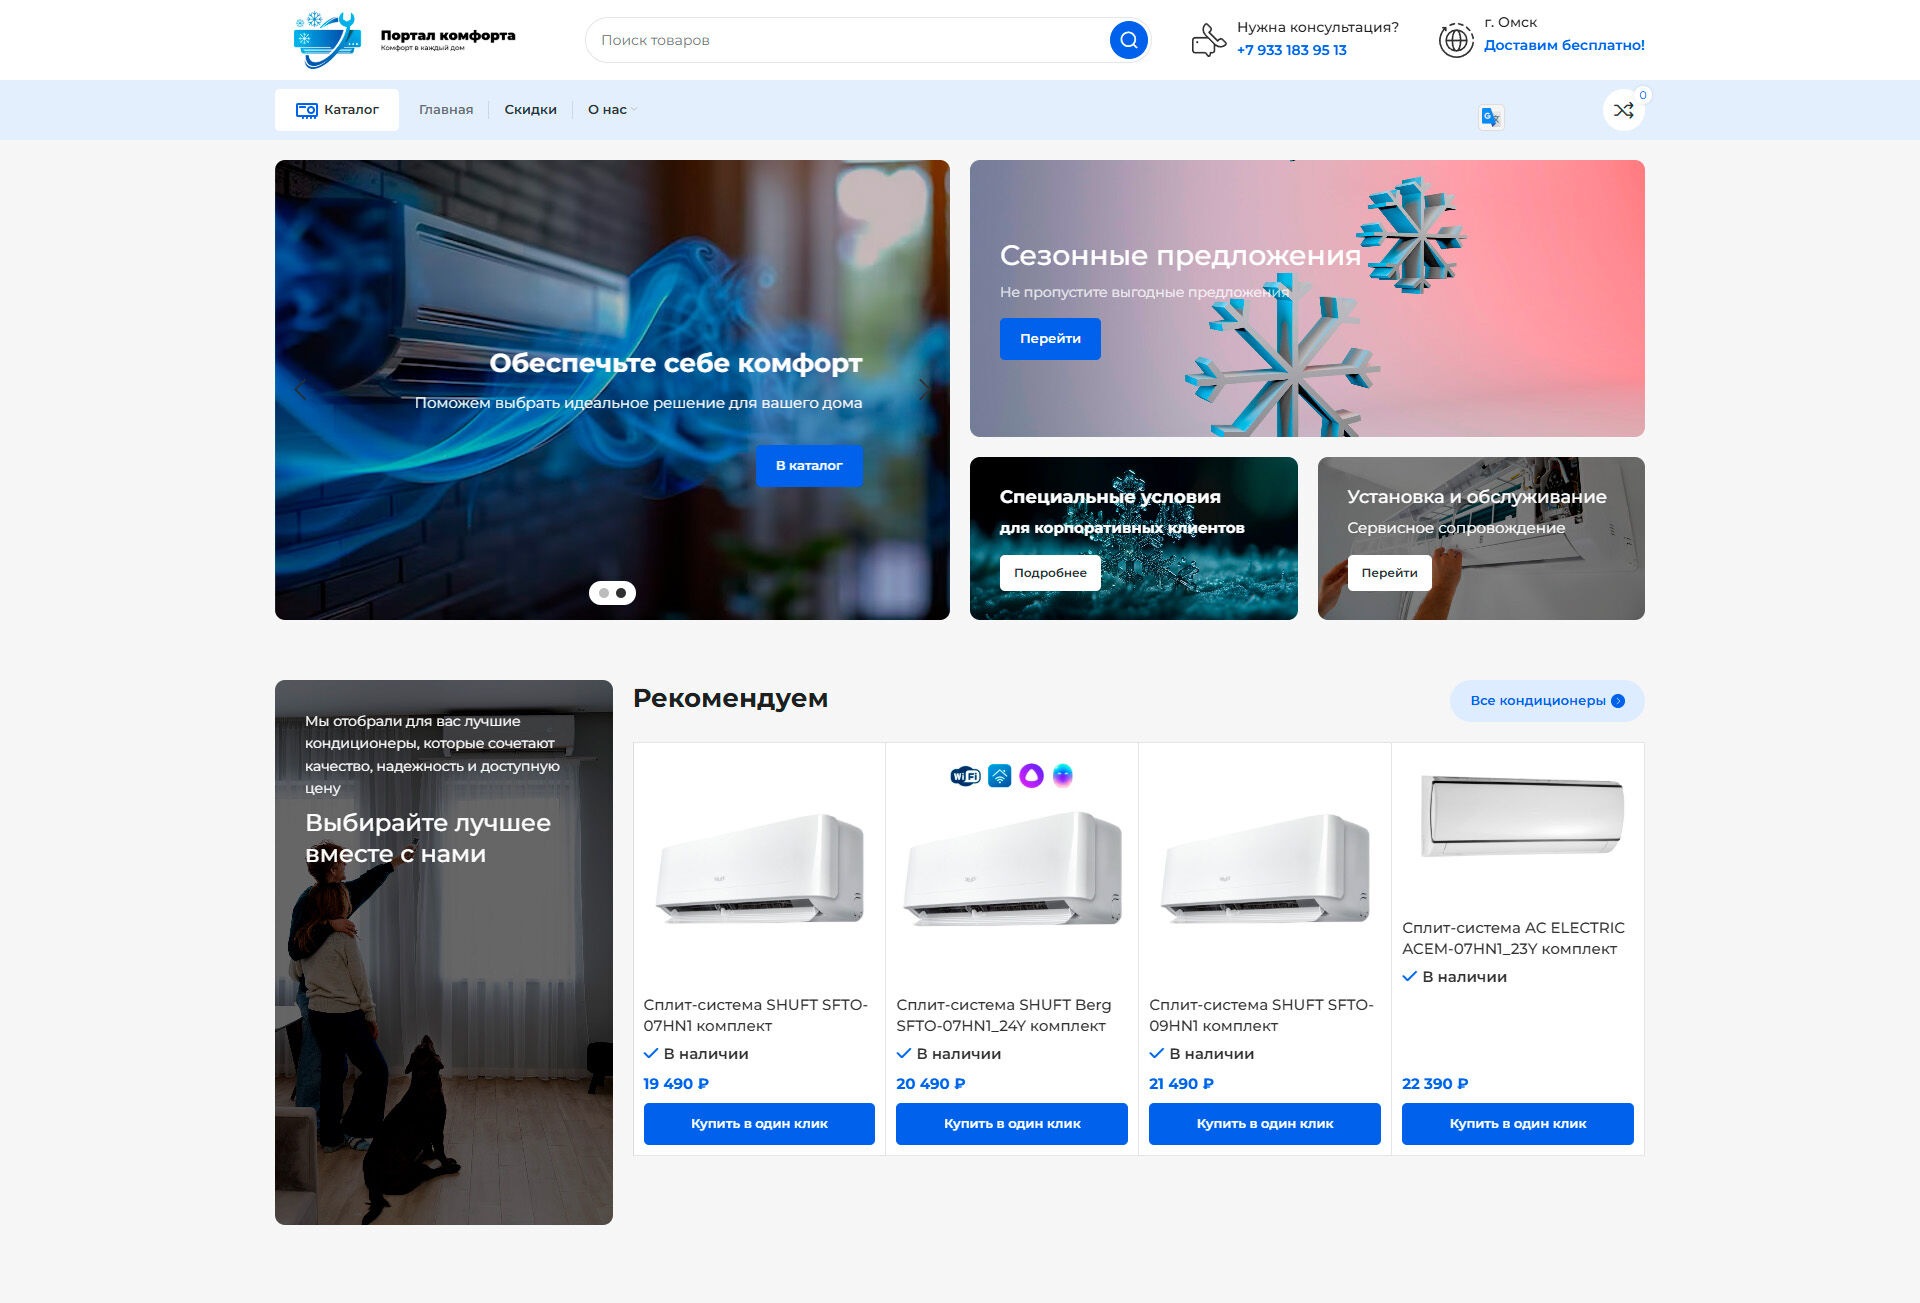Open the Скидки menu item
The height and width of the screenshot is (1303, 1920).
coord(530,110)
